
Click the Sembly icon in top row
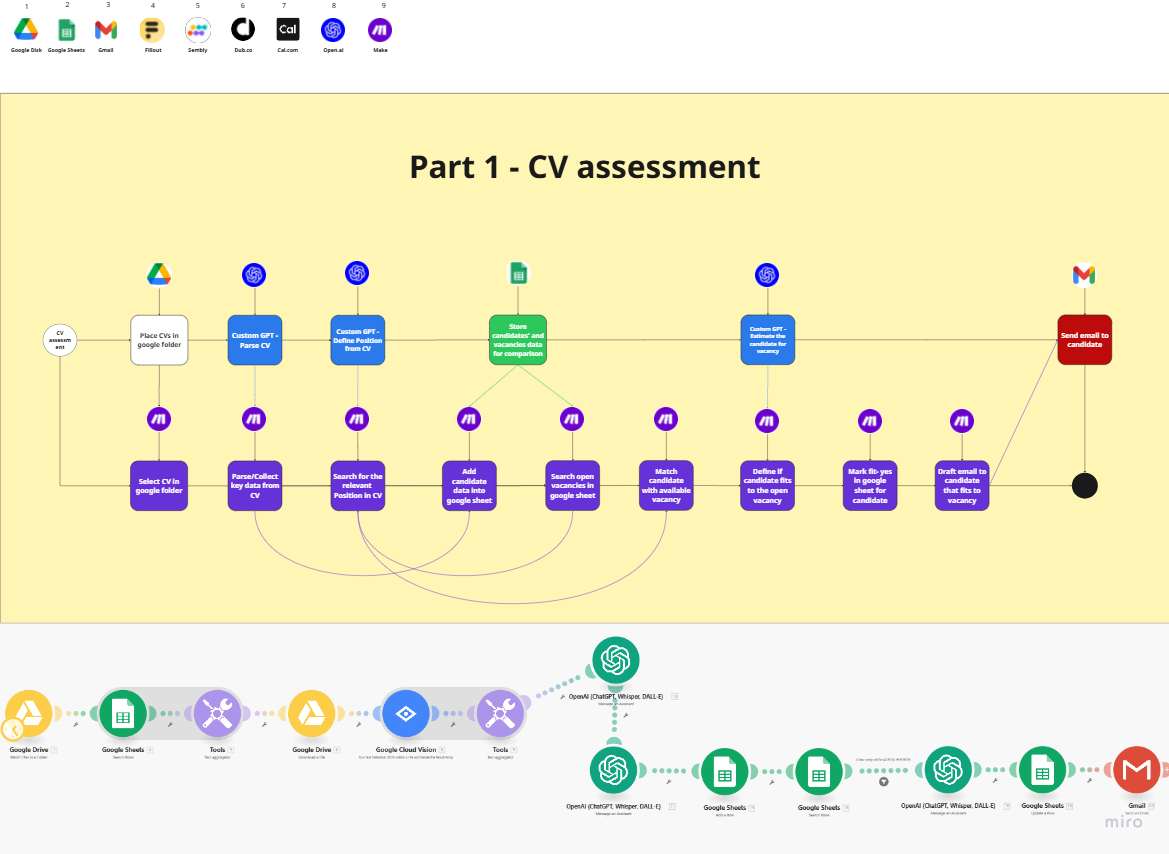[197, 30]
